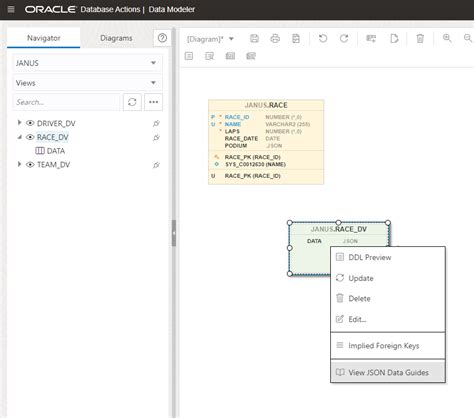Select TEAM_DV in the navigator tree
This screenshot has height=418, width=474.
(53, 165)
